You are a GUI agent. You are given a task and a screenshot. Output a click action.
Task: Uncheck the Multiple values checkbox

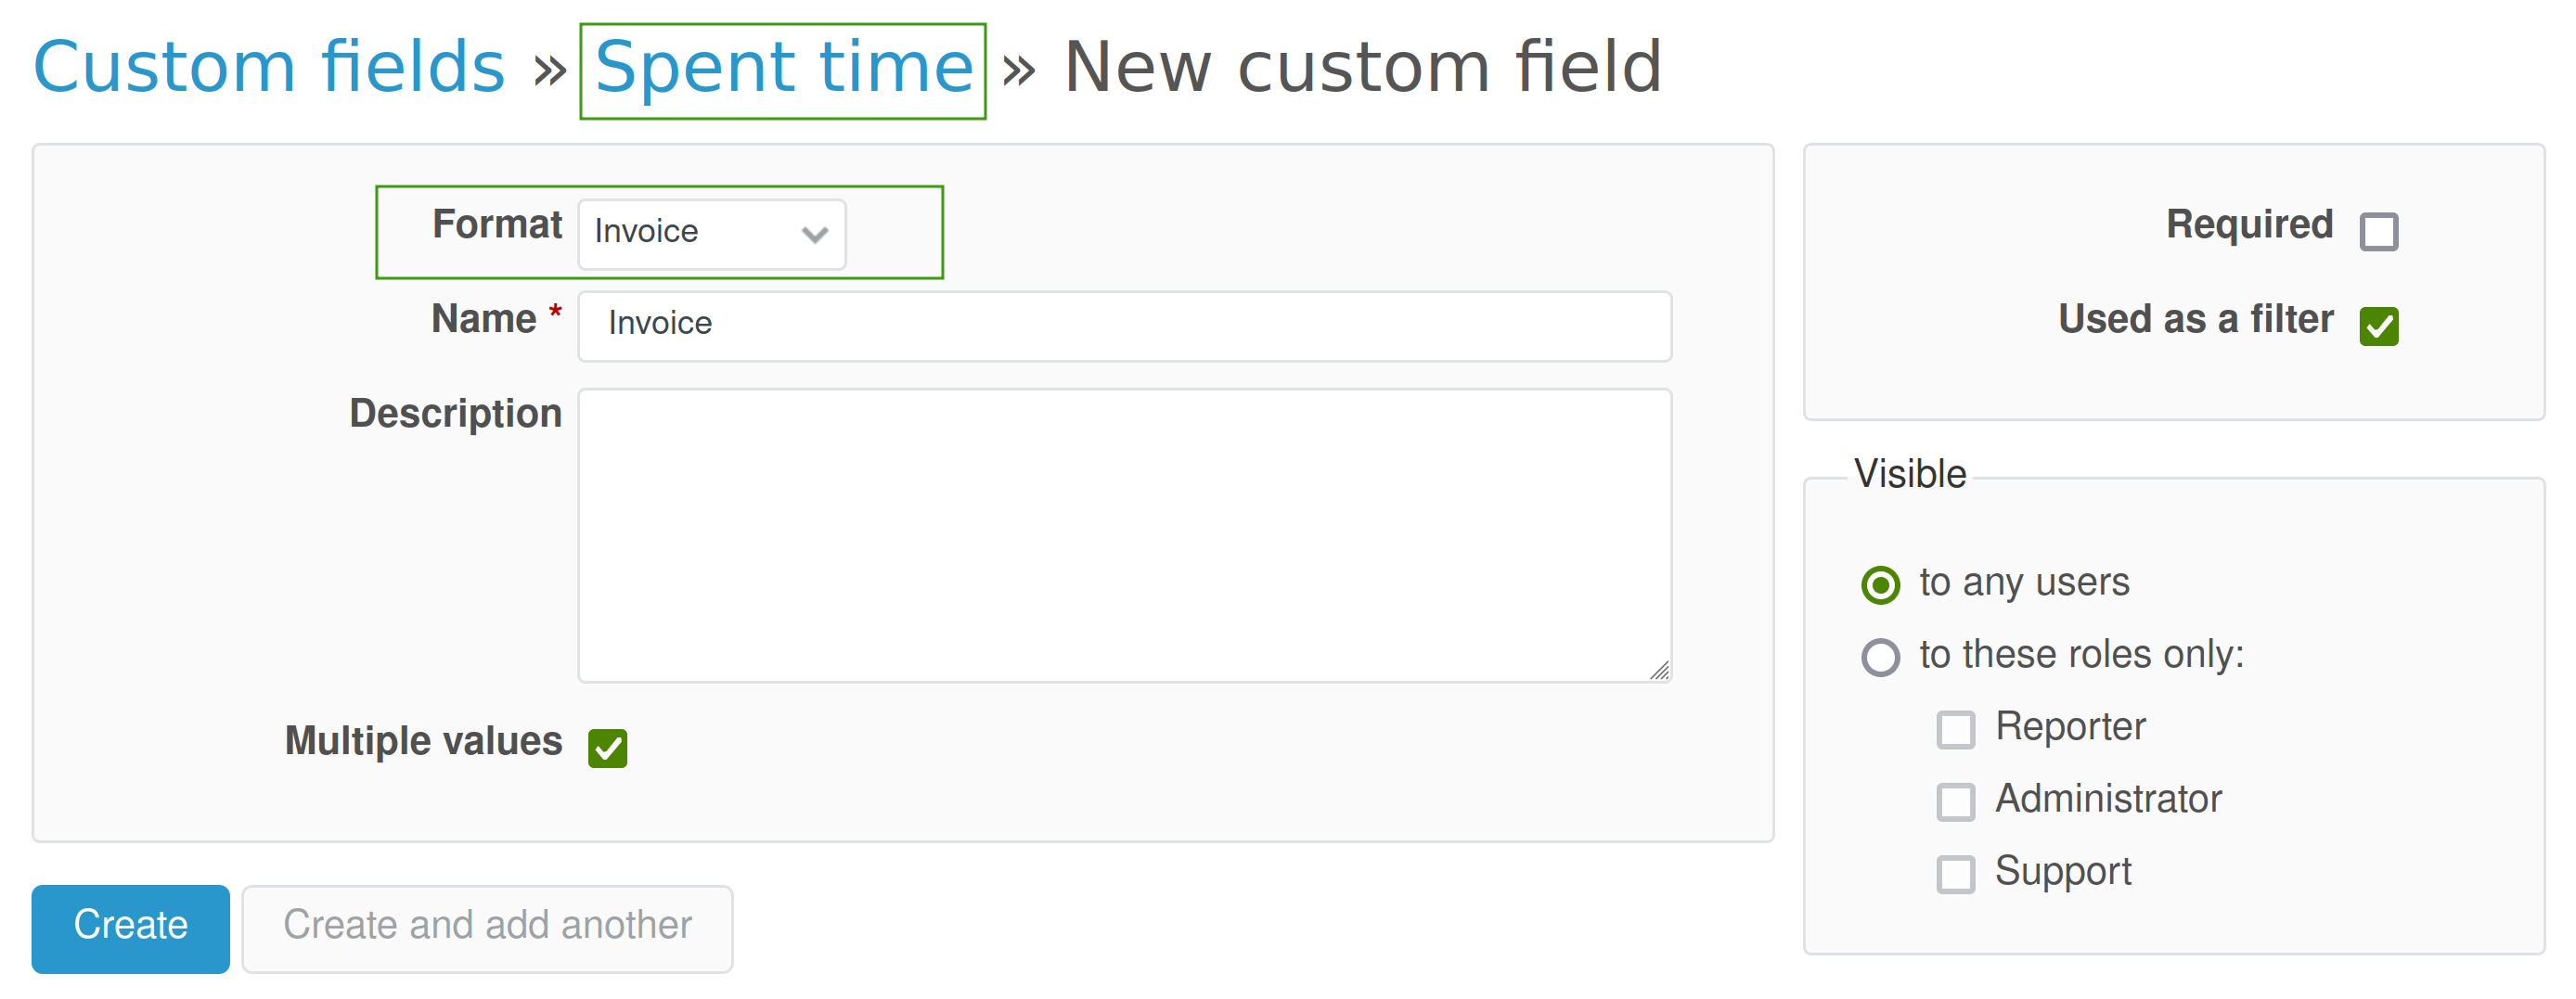(x=608, y=748)
